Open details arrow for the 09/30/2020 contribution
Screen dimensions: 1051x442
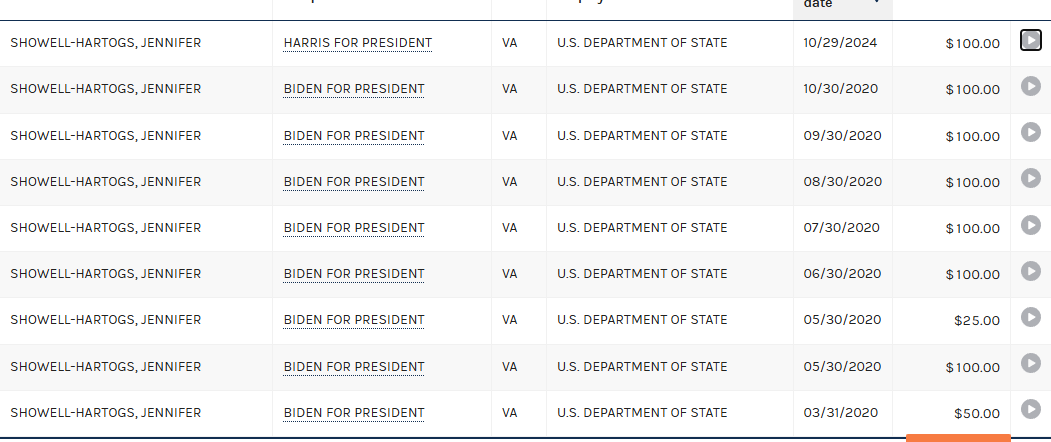pyautogui.click(x=1030, y=132)
